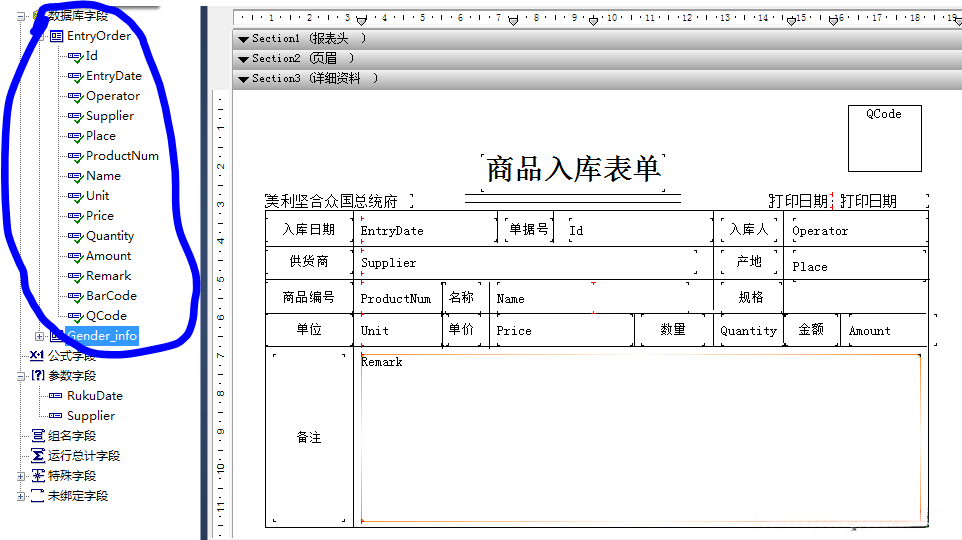Viewport: 962px width, 540px height.
Task: Click the RukuDate parameter field icon
Action: coord(56,396)
